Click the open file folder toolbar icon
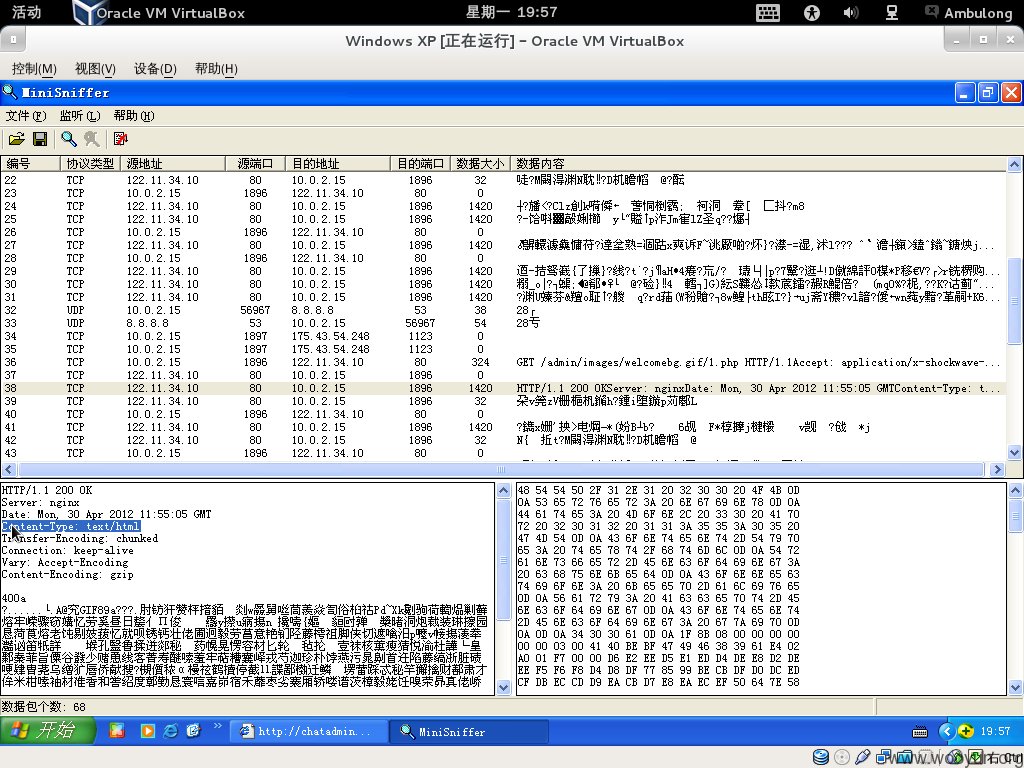Image resolution: width=1024 pixels, height=768 pixels. point(16,139)
